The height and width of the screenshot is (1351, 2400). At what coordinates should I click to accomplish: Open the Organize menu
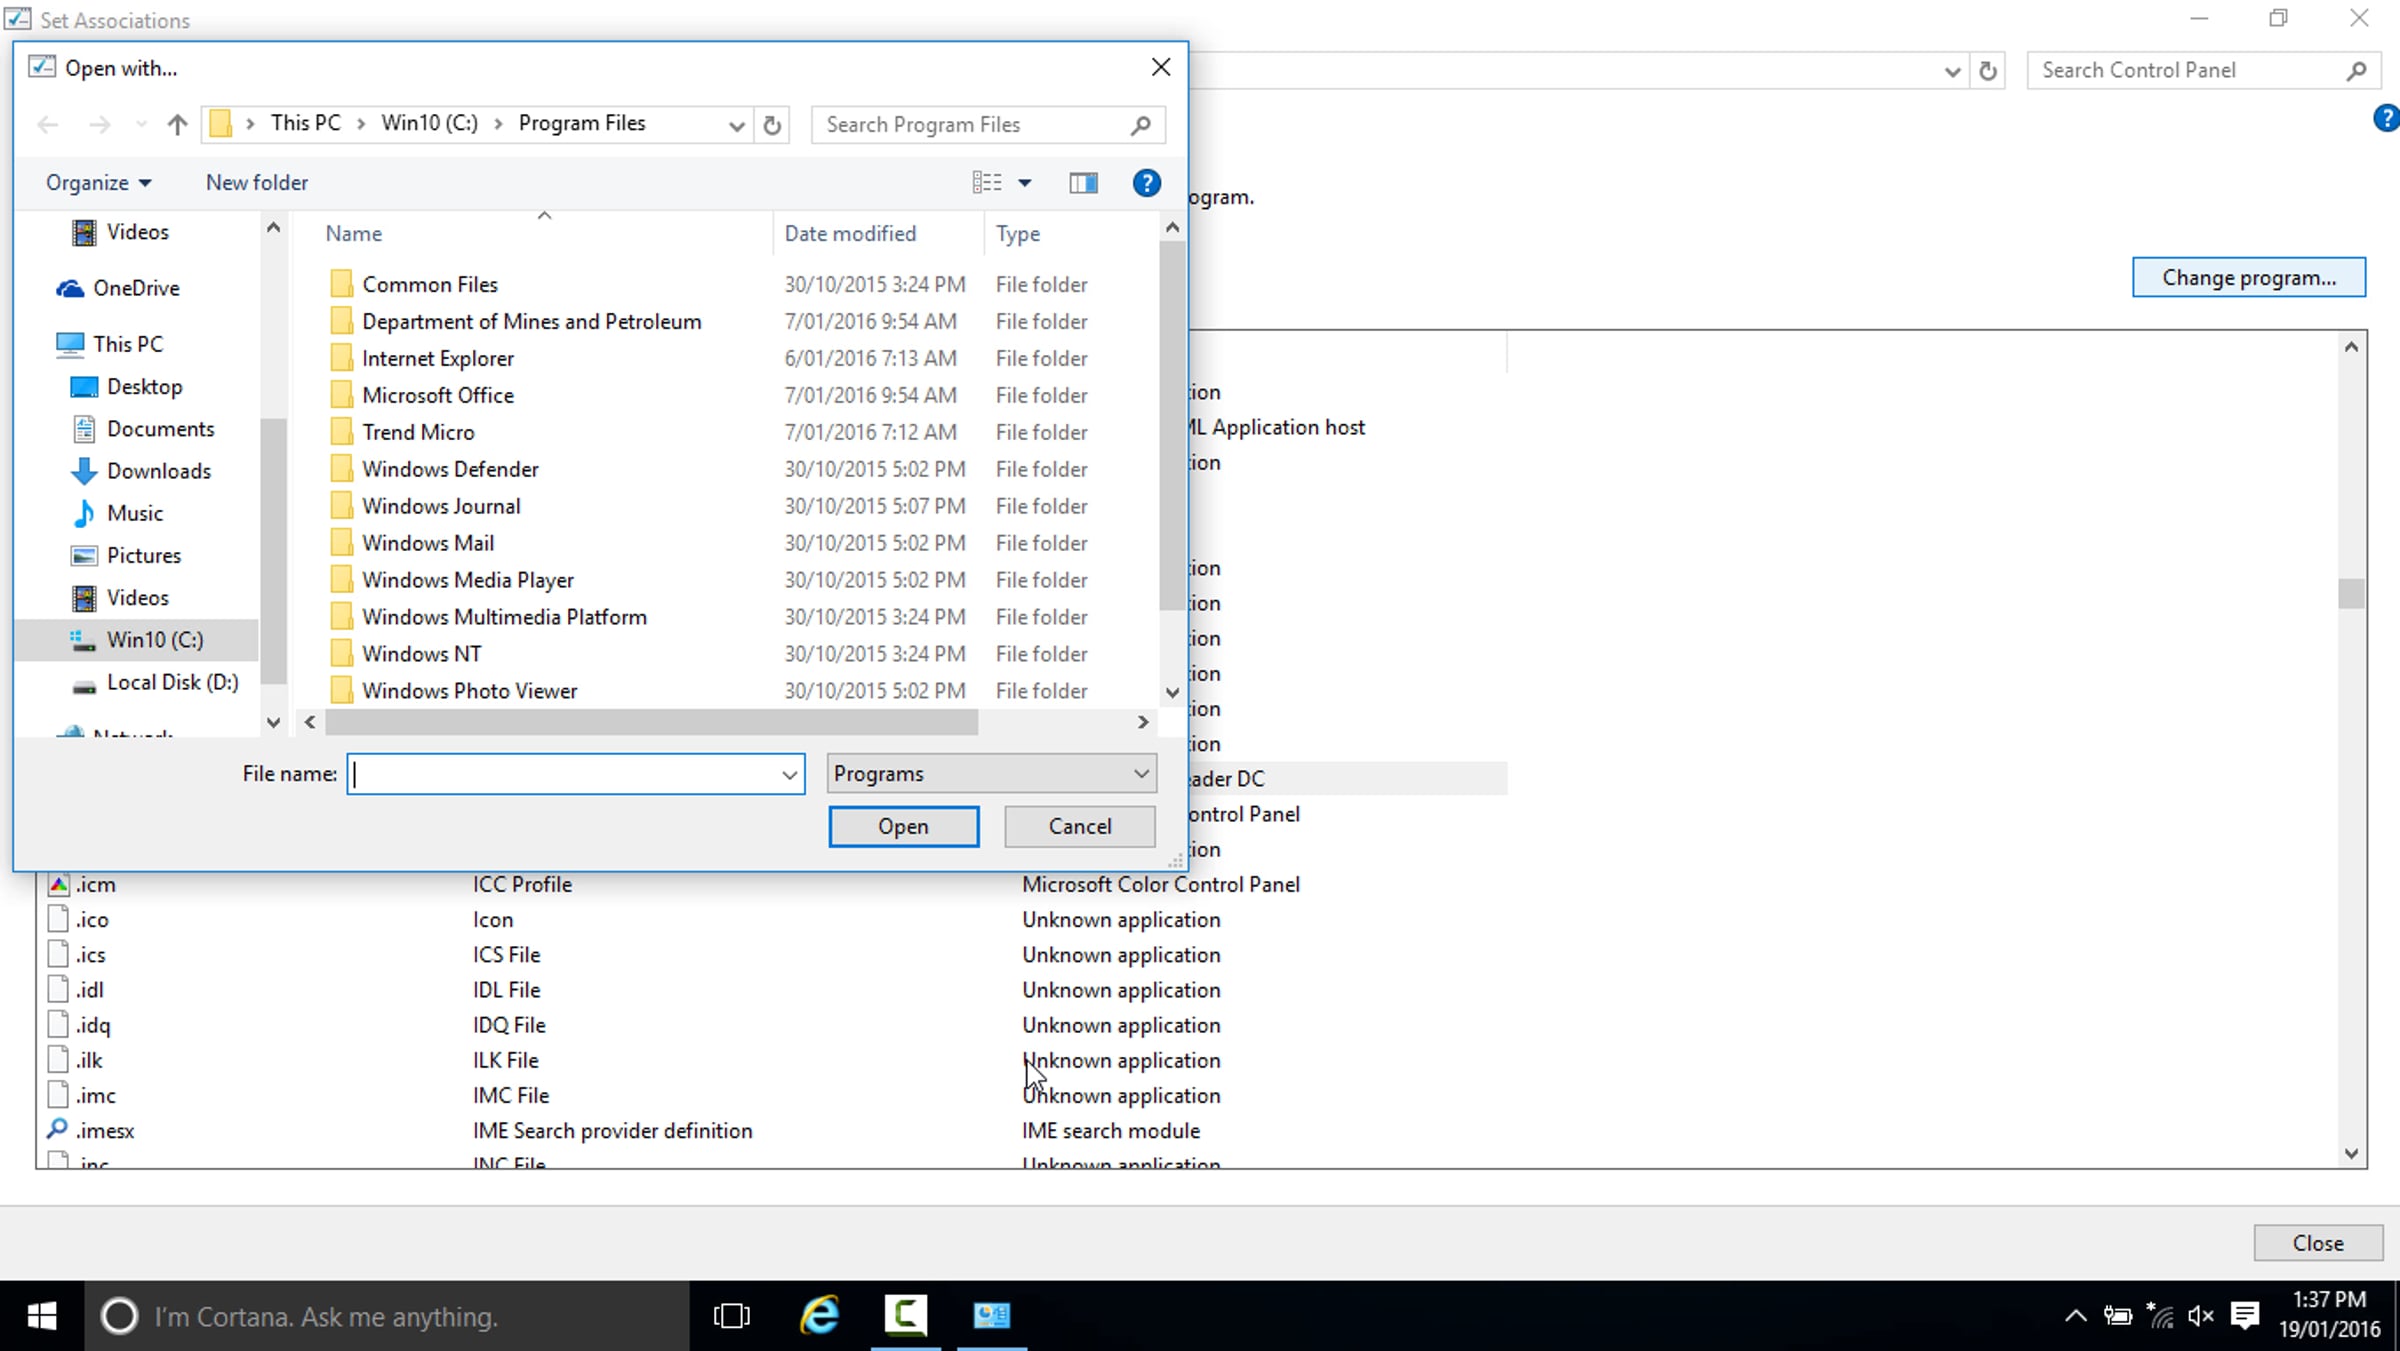(x=98, y=183)
